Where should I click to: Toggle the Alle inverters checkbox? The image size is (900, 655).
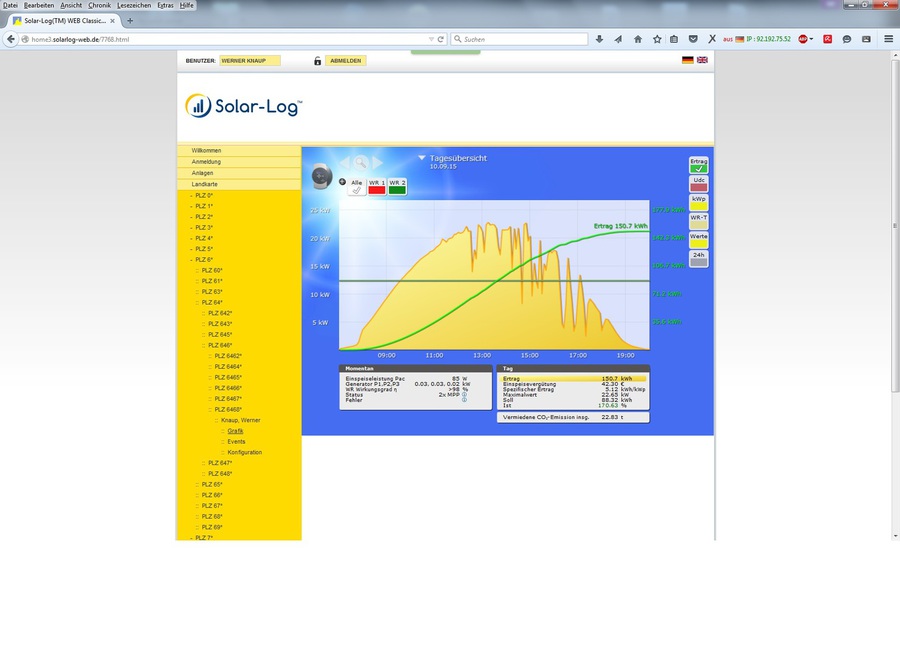tap(356, 187)
